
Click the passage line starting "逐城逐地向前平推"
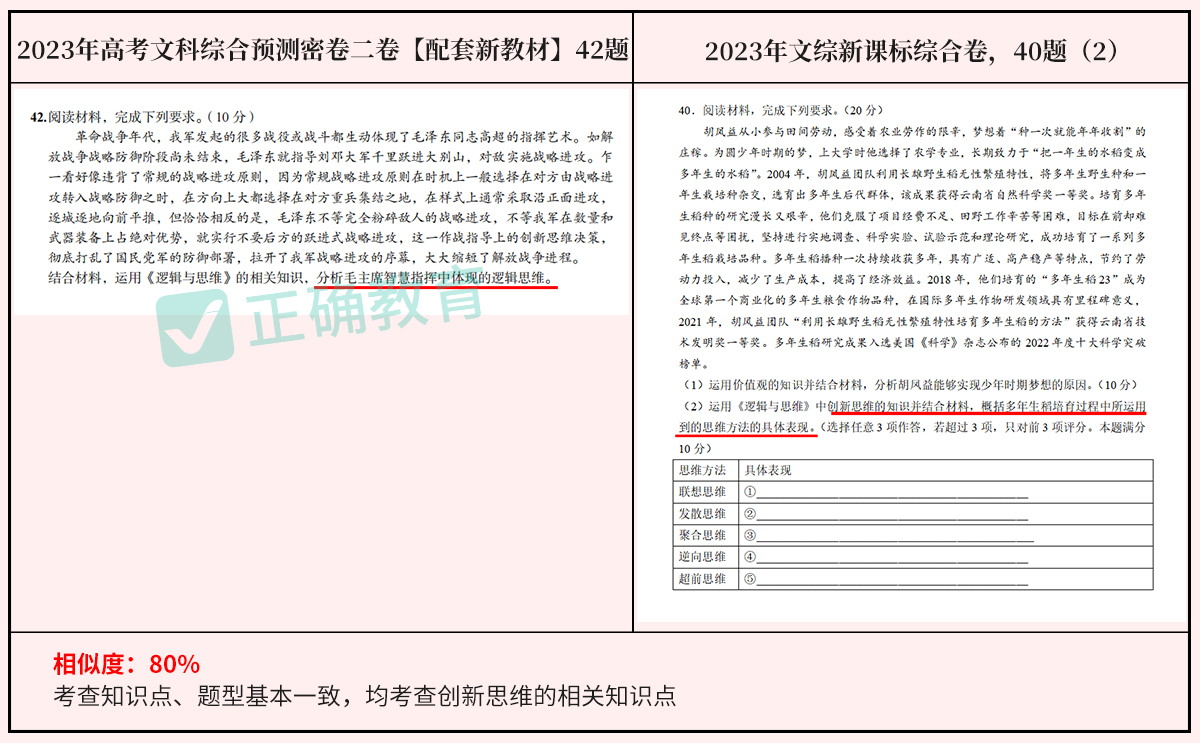330,217
